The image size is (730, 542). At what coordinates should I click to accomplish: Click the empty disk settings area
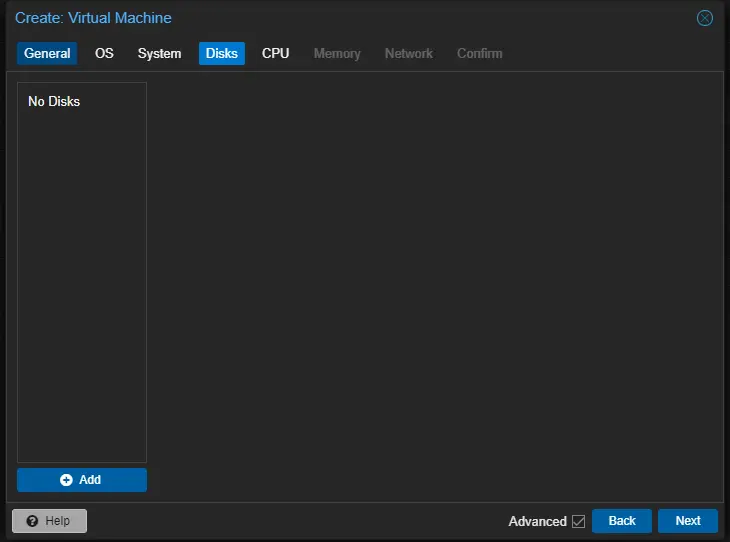(435, 280)
